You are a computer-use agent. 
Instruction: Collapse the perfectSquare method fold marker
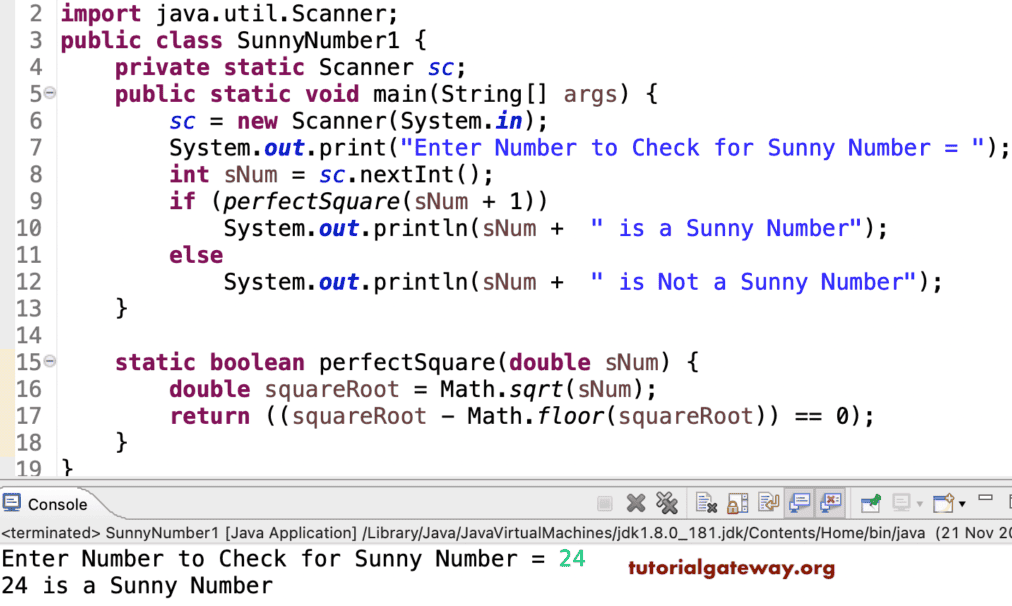tap(49, 360)
